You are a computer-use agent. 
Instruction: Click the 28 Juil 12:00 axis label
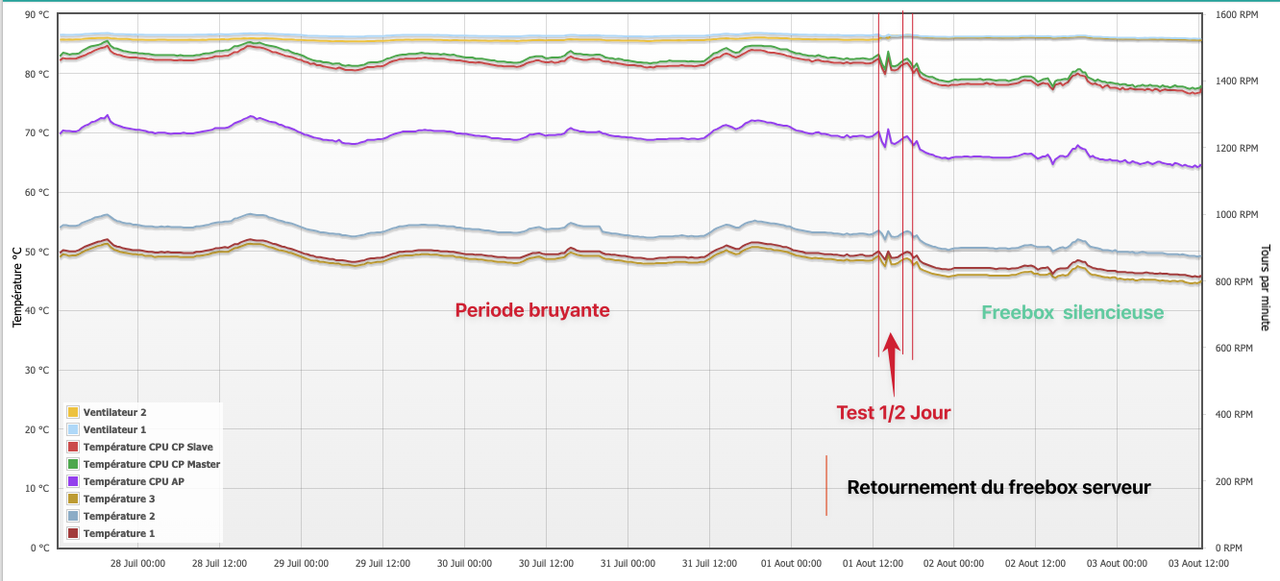pos(219,563)
